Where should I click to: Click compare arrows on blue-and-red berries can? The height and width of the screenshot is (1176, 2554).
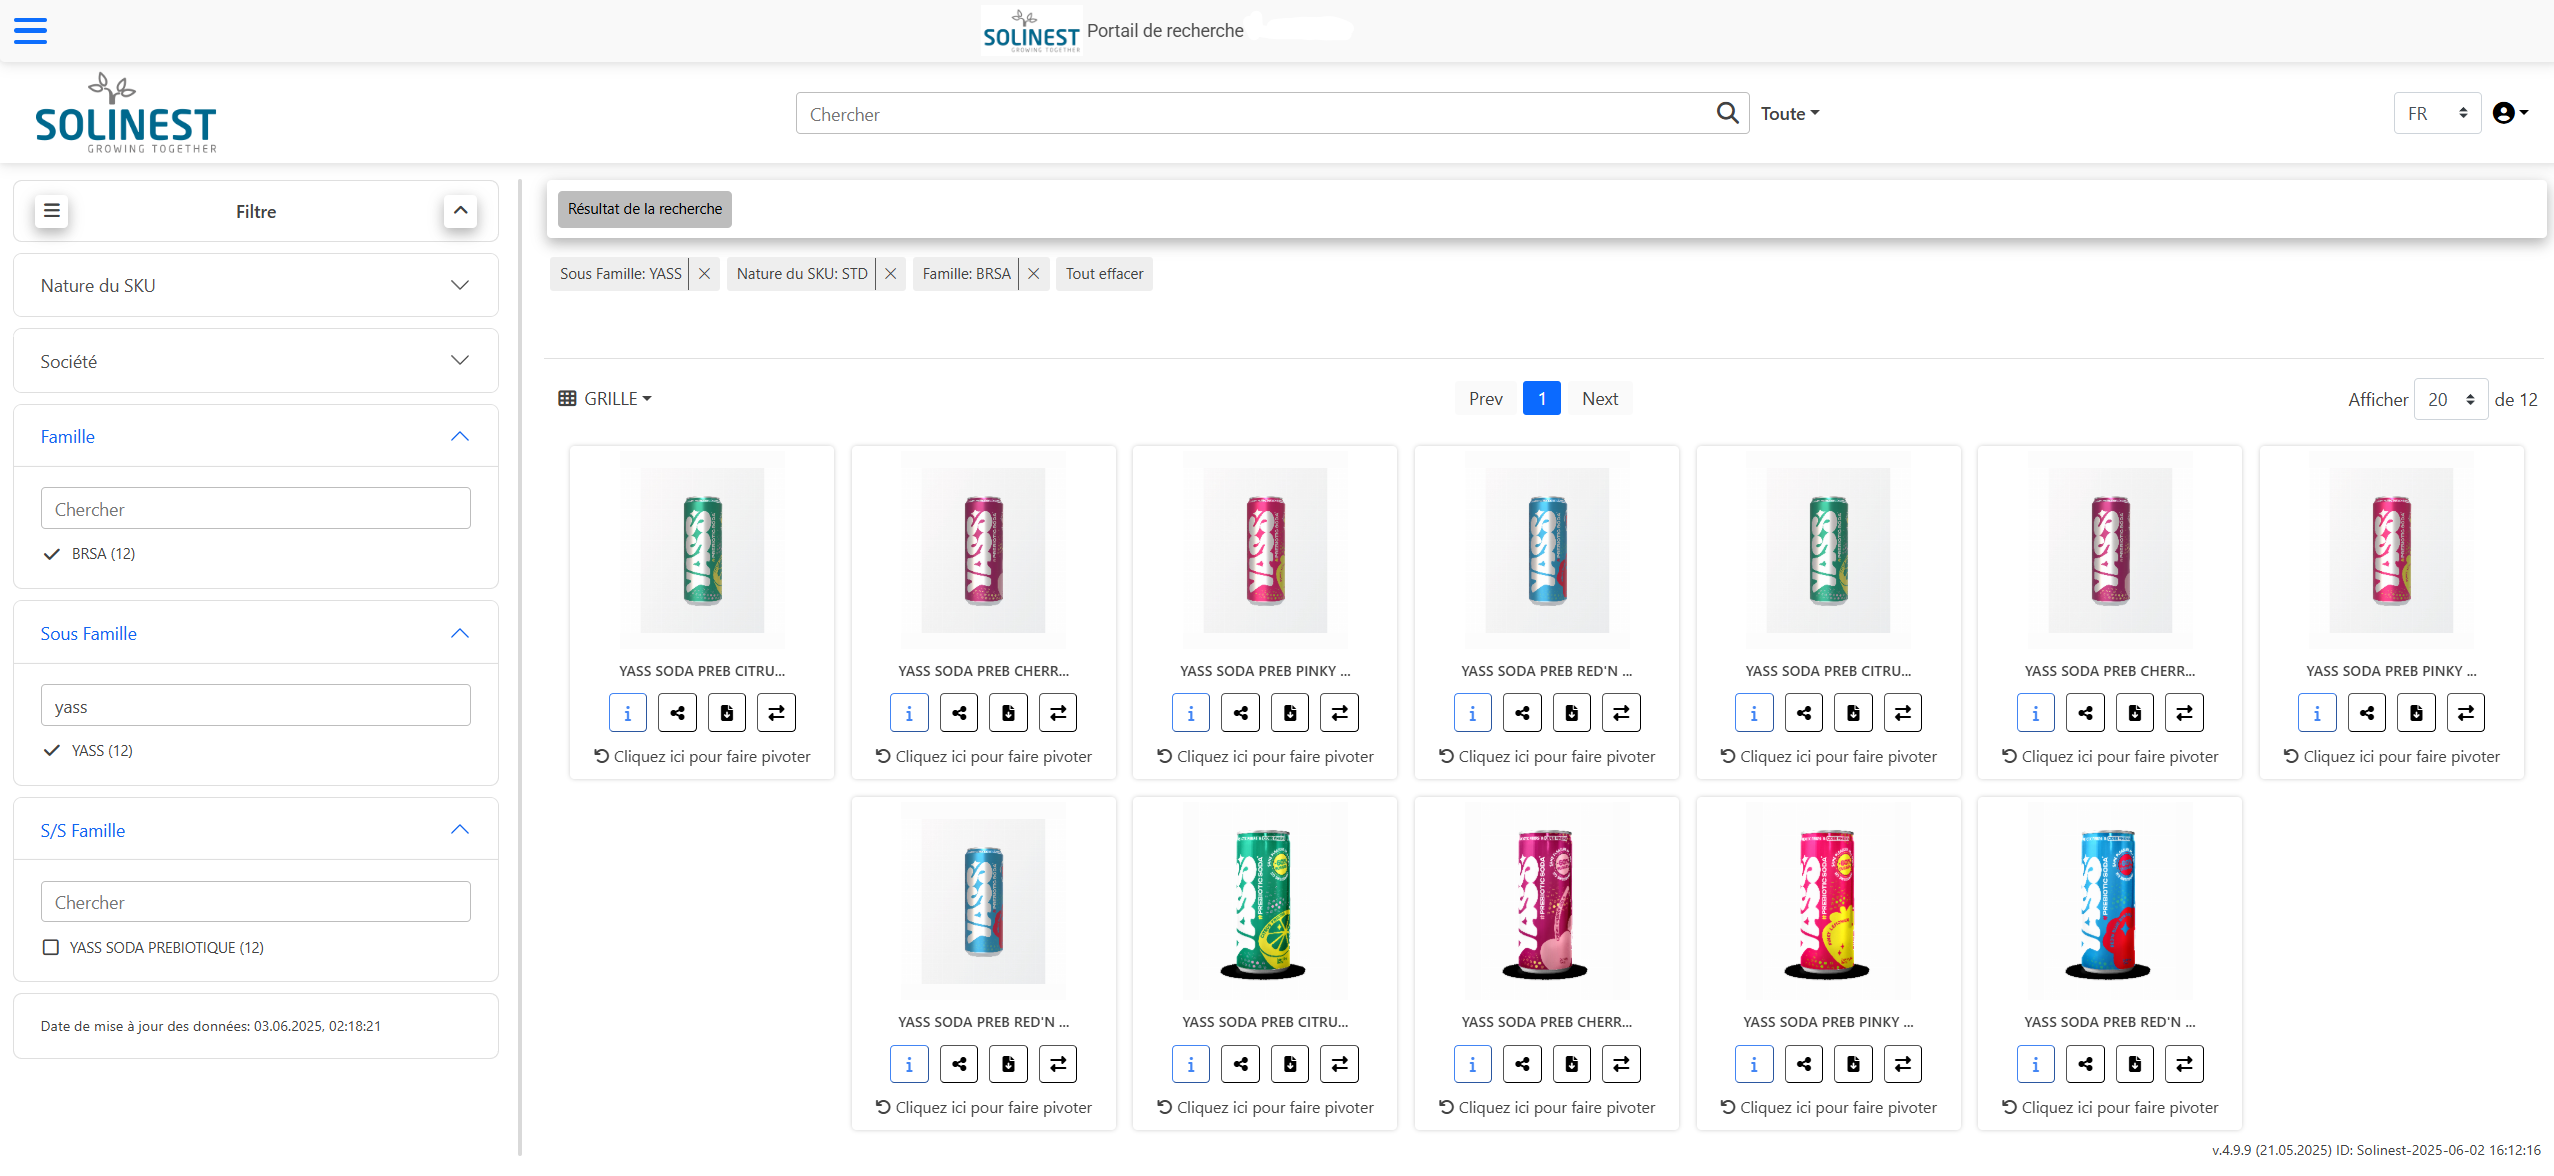(x=2184, y=1064)
